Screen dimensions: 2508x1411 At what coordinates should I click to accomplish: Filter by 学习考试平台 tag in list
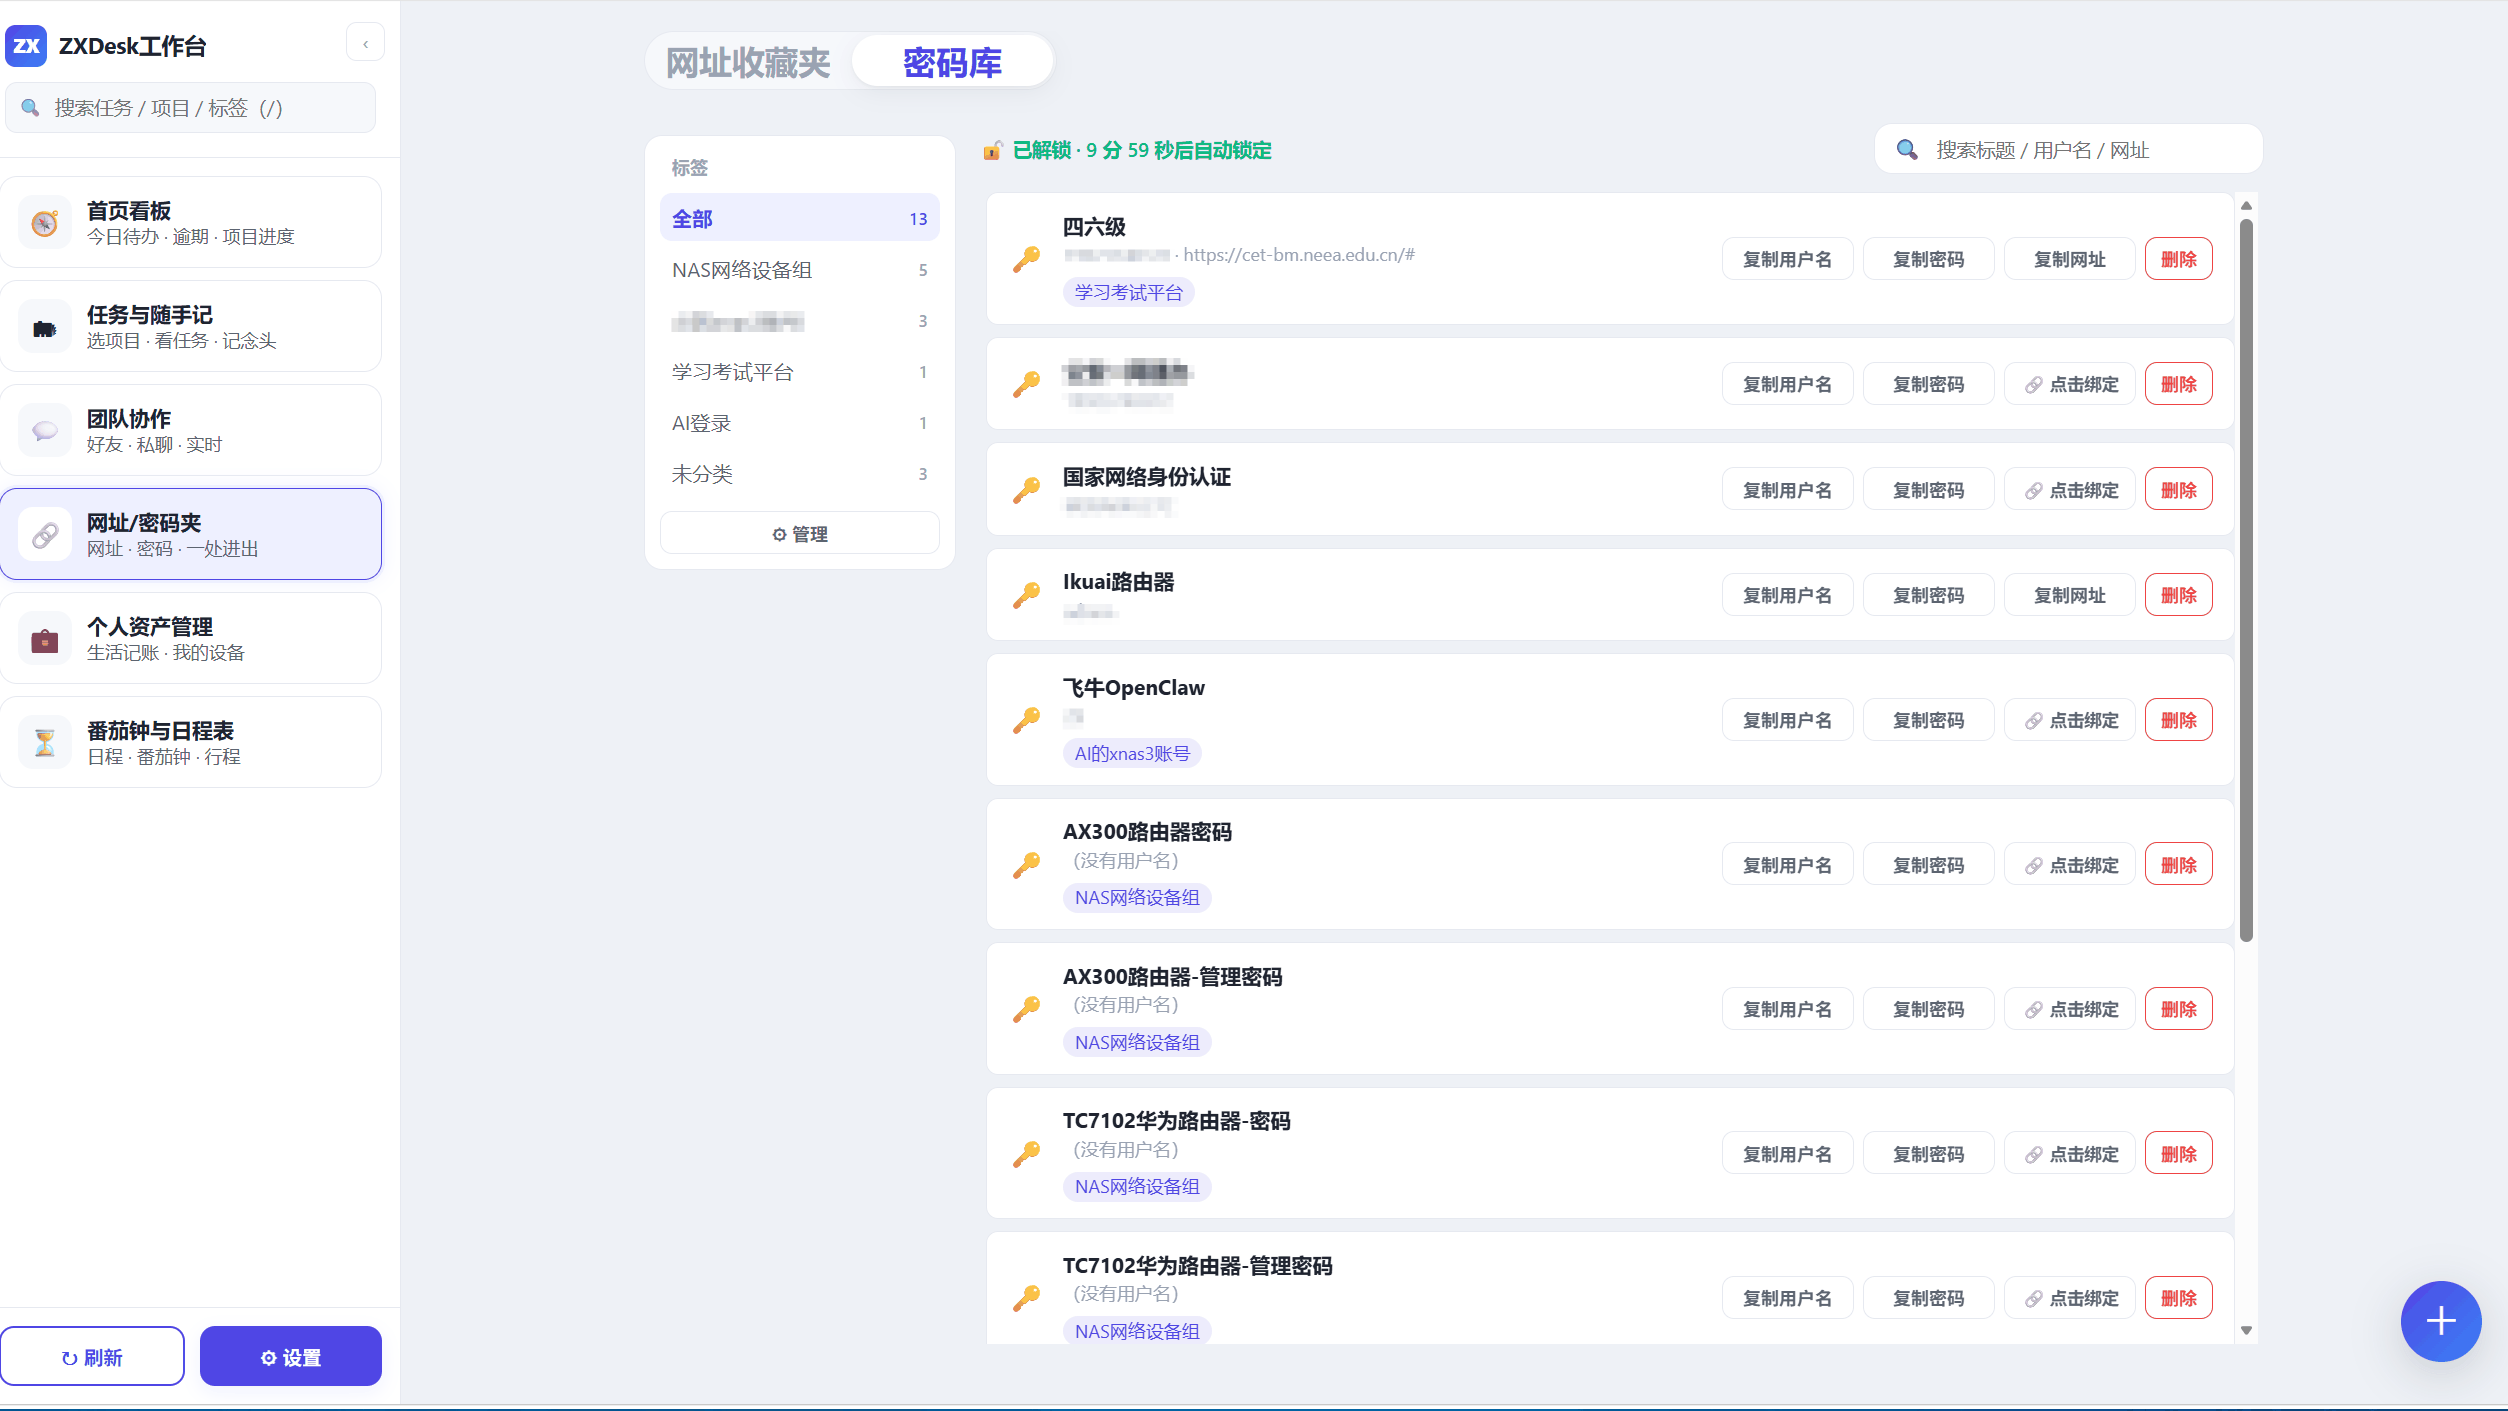(x=800, y=372)
